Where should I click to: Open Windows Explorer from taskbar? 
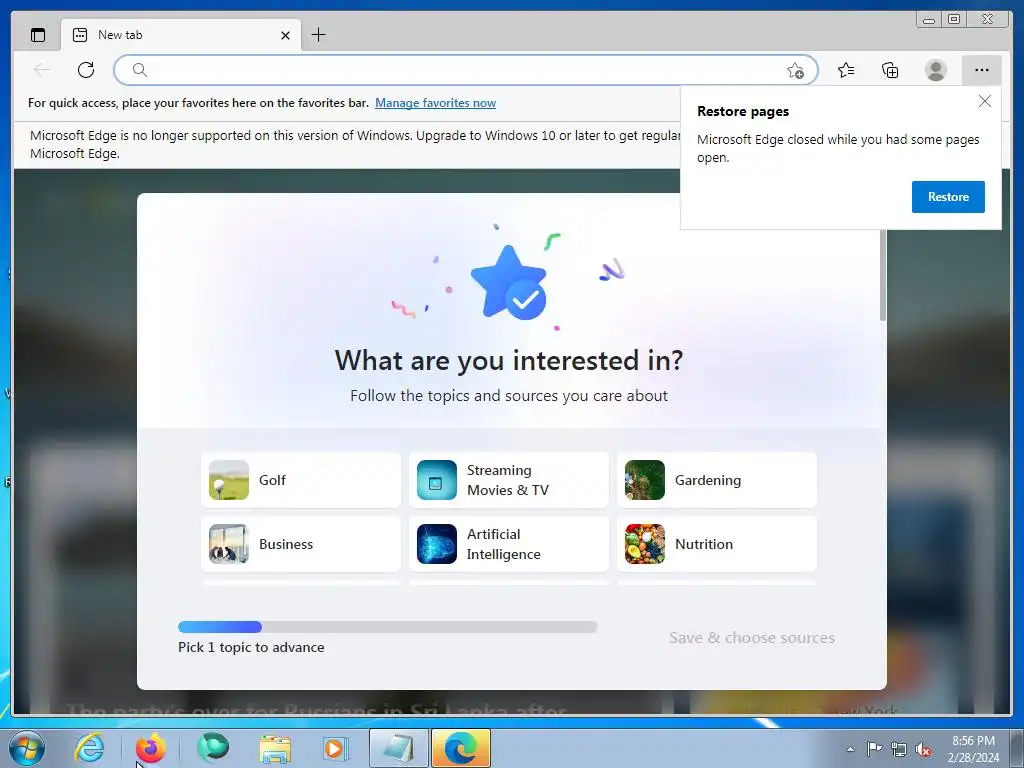tap(275, 748)
